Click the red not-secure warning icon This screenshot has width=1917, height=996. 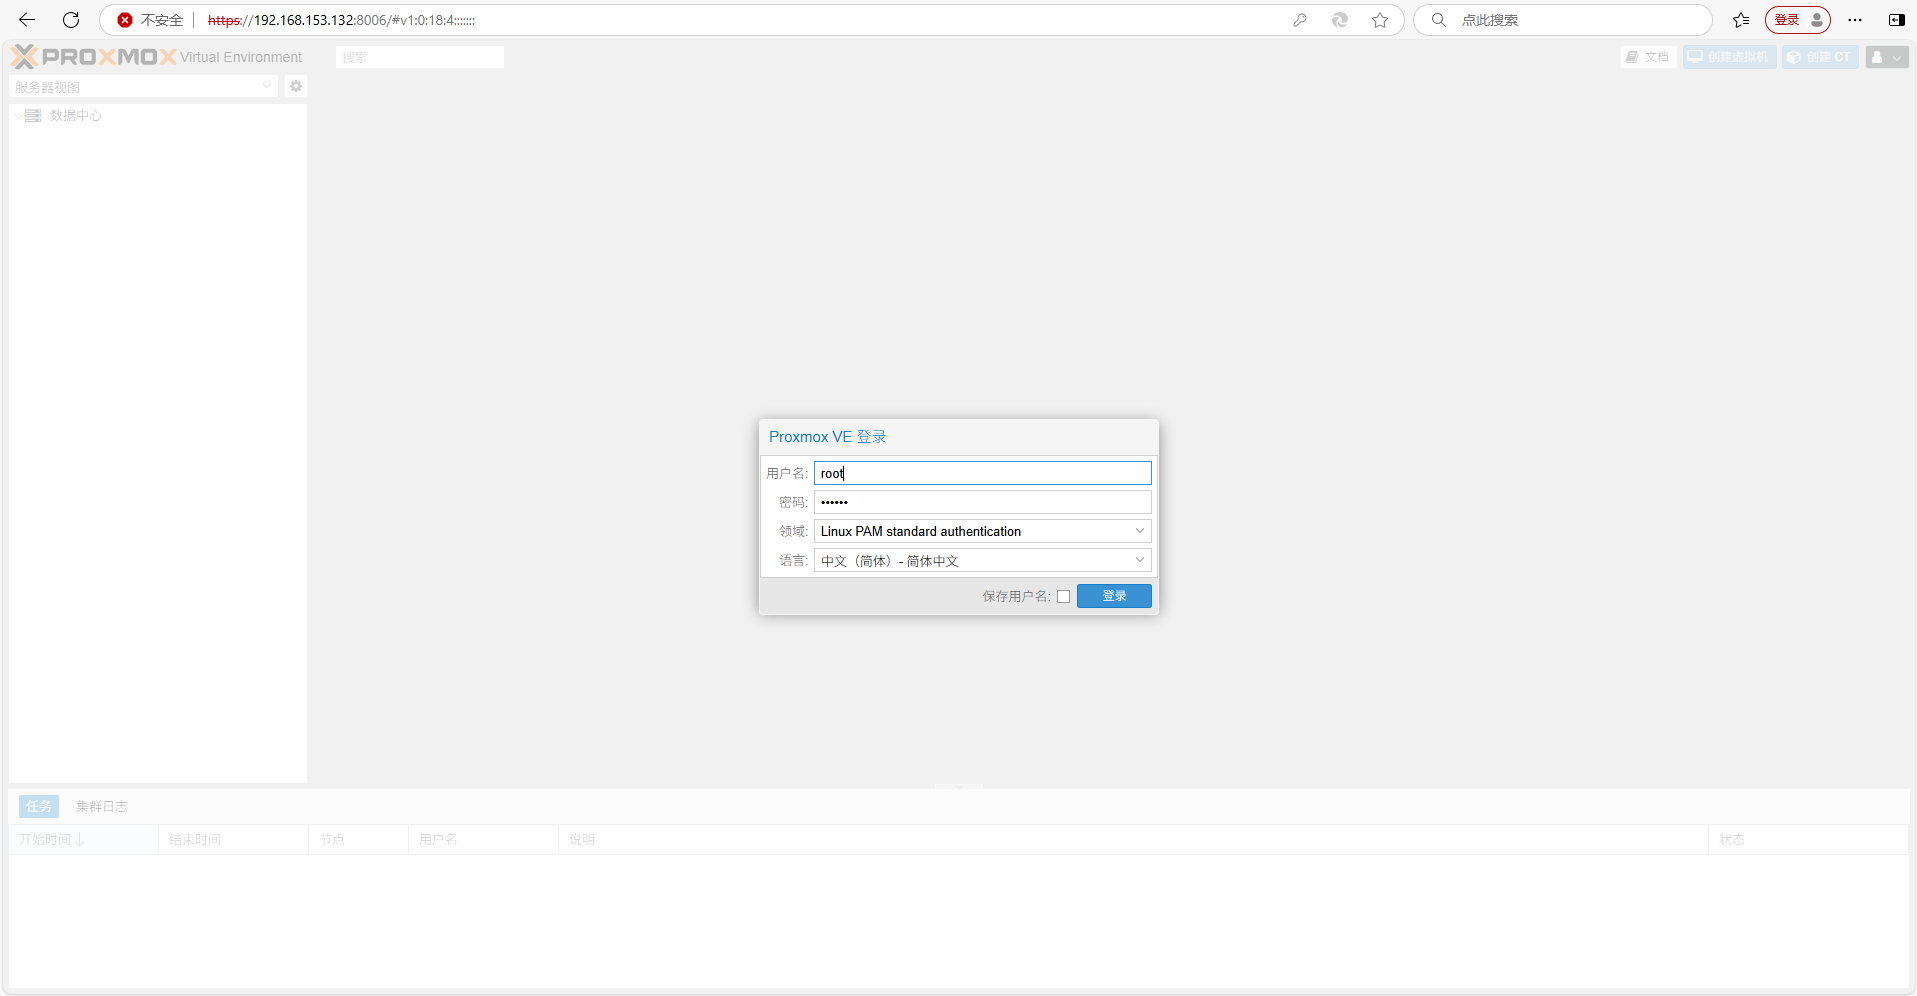coord(125,20)
